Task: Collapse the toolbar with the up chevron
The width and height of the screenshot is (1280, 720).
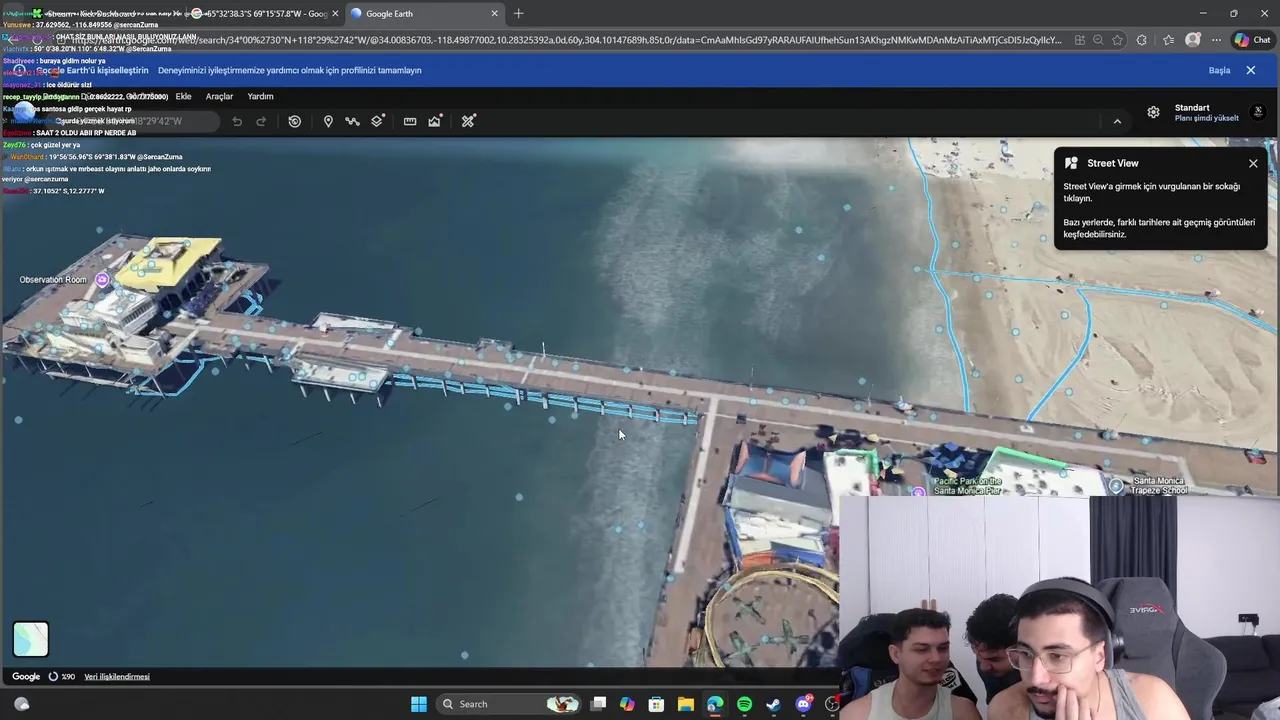Action: [1117, 121]
